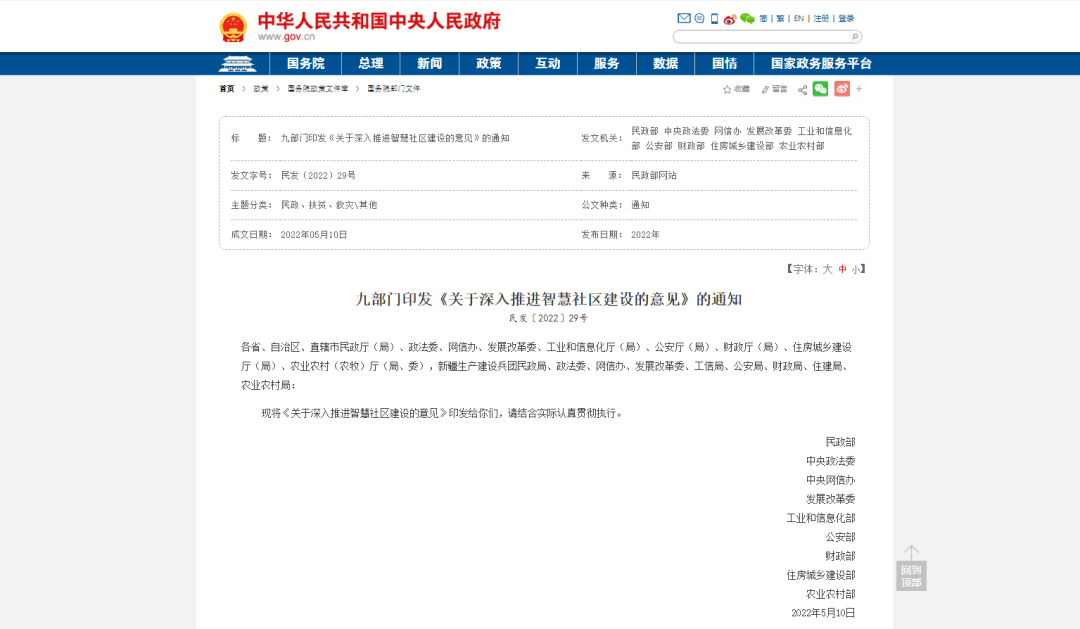
Task: Switch to simplified Chinese 简
Action: tap(763, 19)
